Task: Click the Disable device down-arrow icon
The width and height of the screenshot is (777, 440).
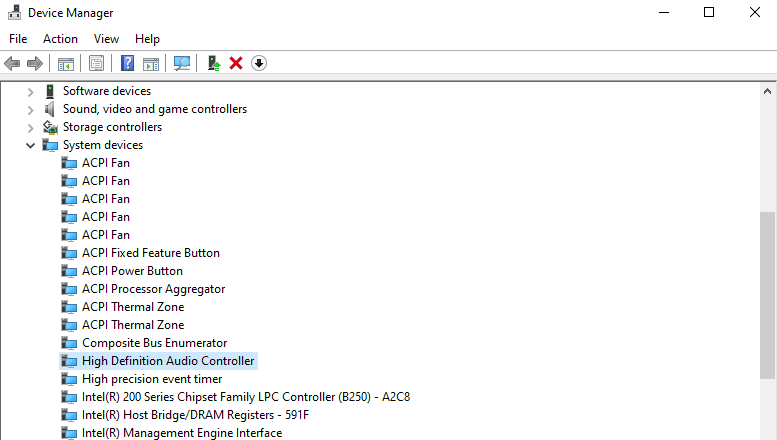Action: coord(259,63)
